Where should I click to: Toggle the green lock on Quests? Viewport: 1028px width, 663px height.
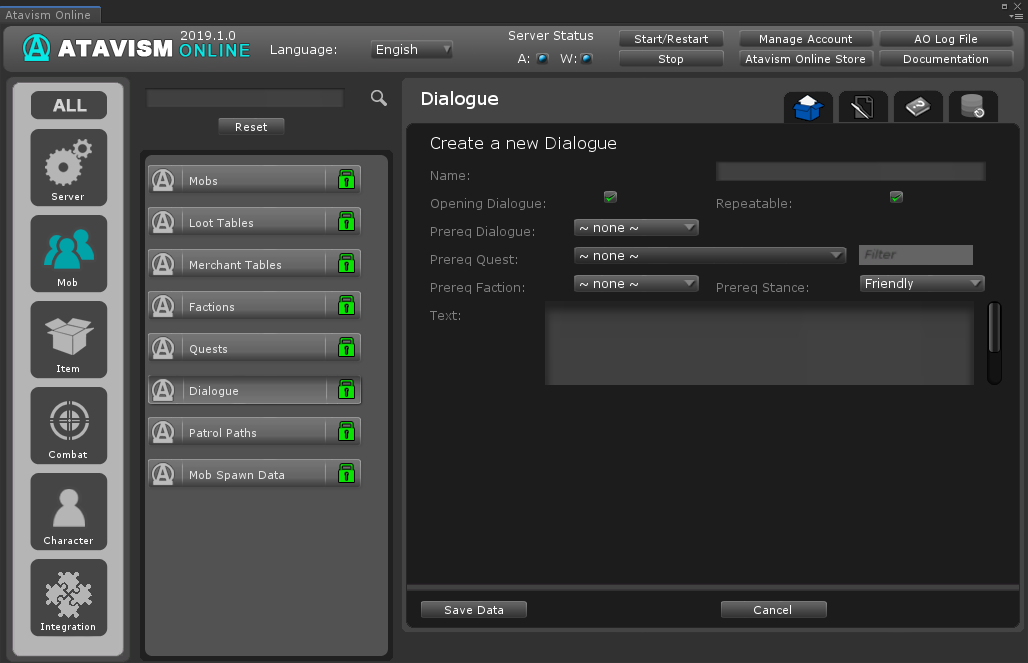click(346, 348)
